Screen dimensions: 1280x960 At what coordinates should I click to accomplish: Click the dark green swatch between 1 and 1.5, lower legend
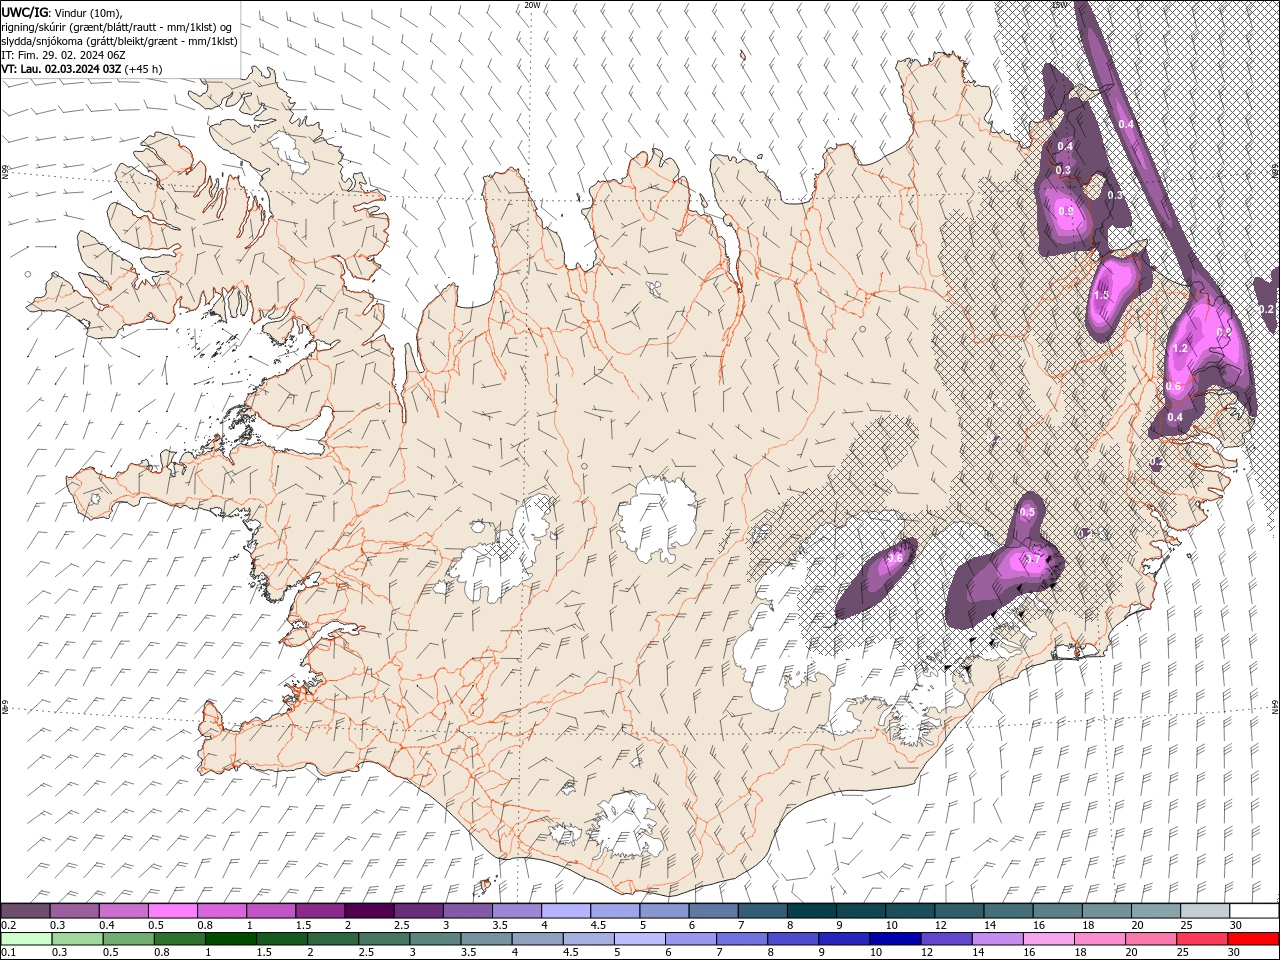(231, 939)
